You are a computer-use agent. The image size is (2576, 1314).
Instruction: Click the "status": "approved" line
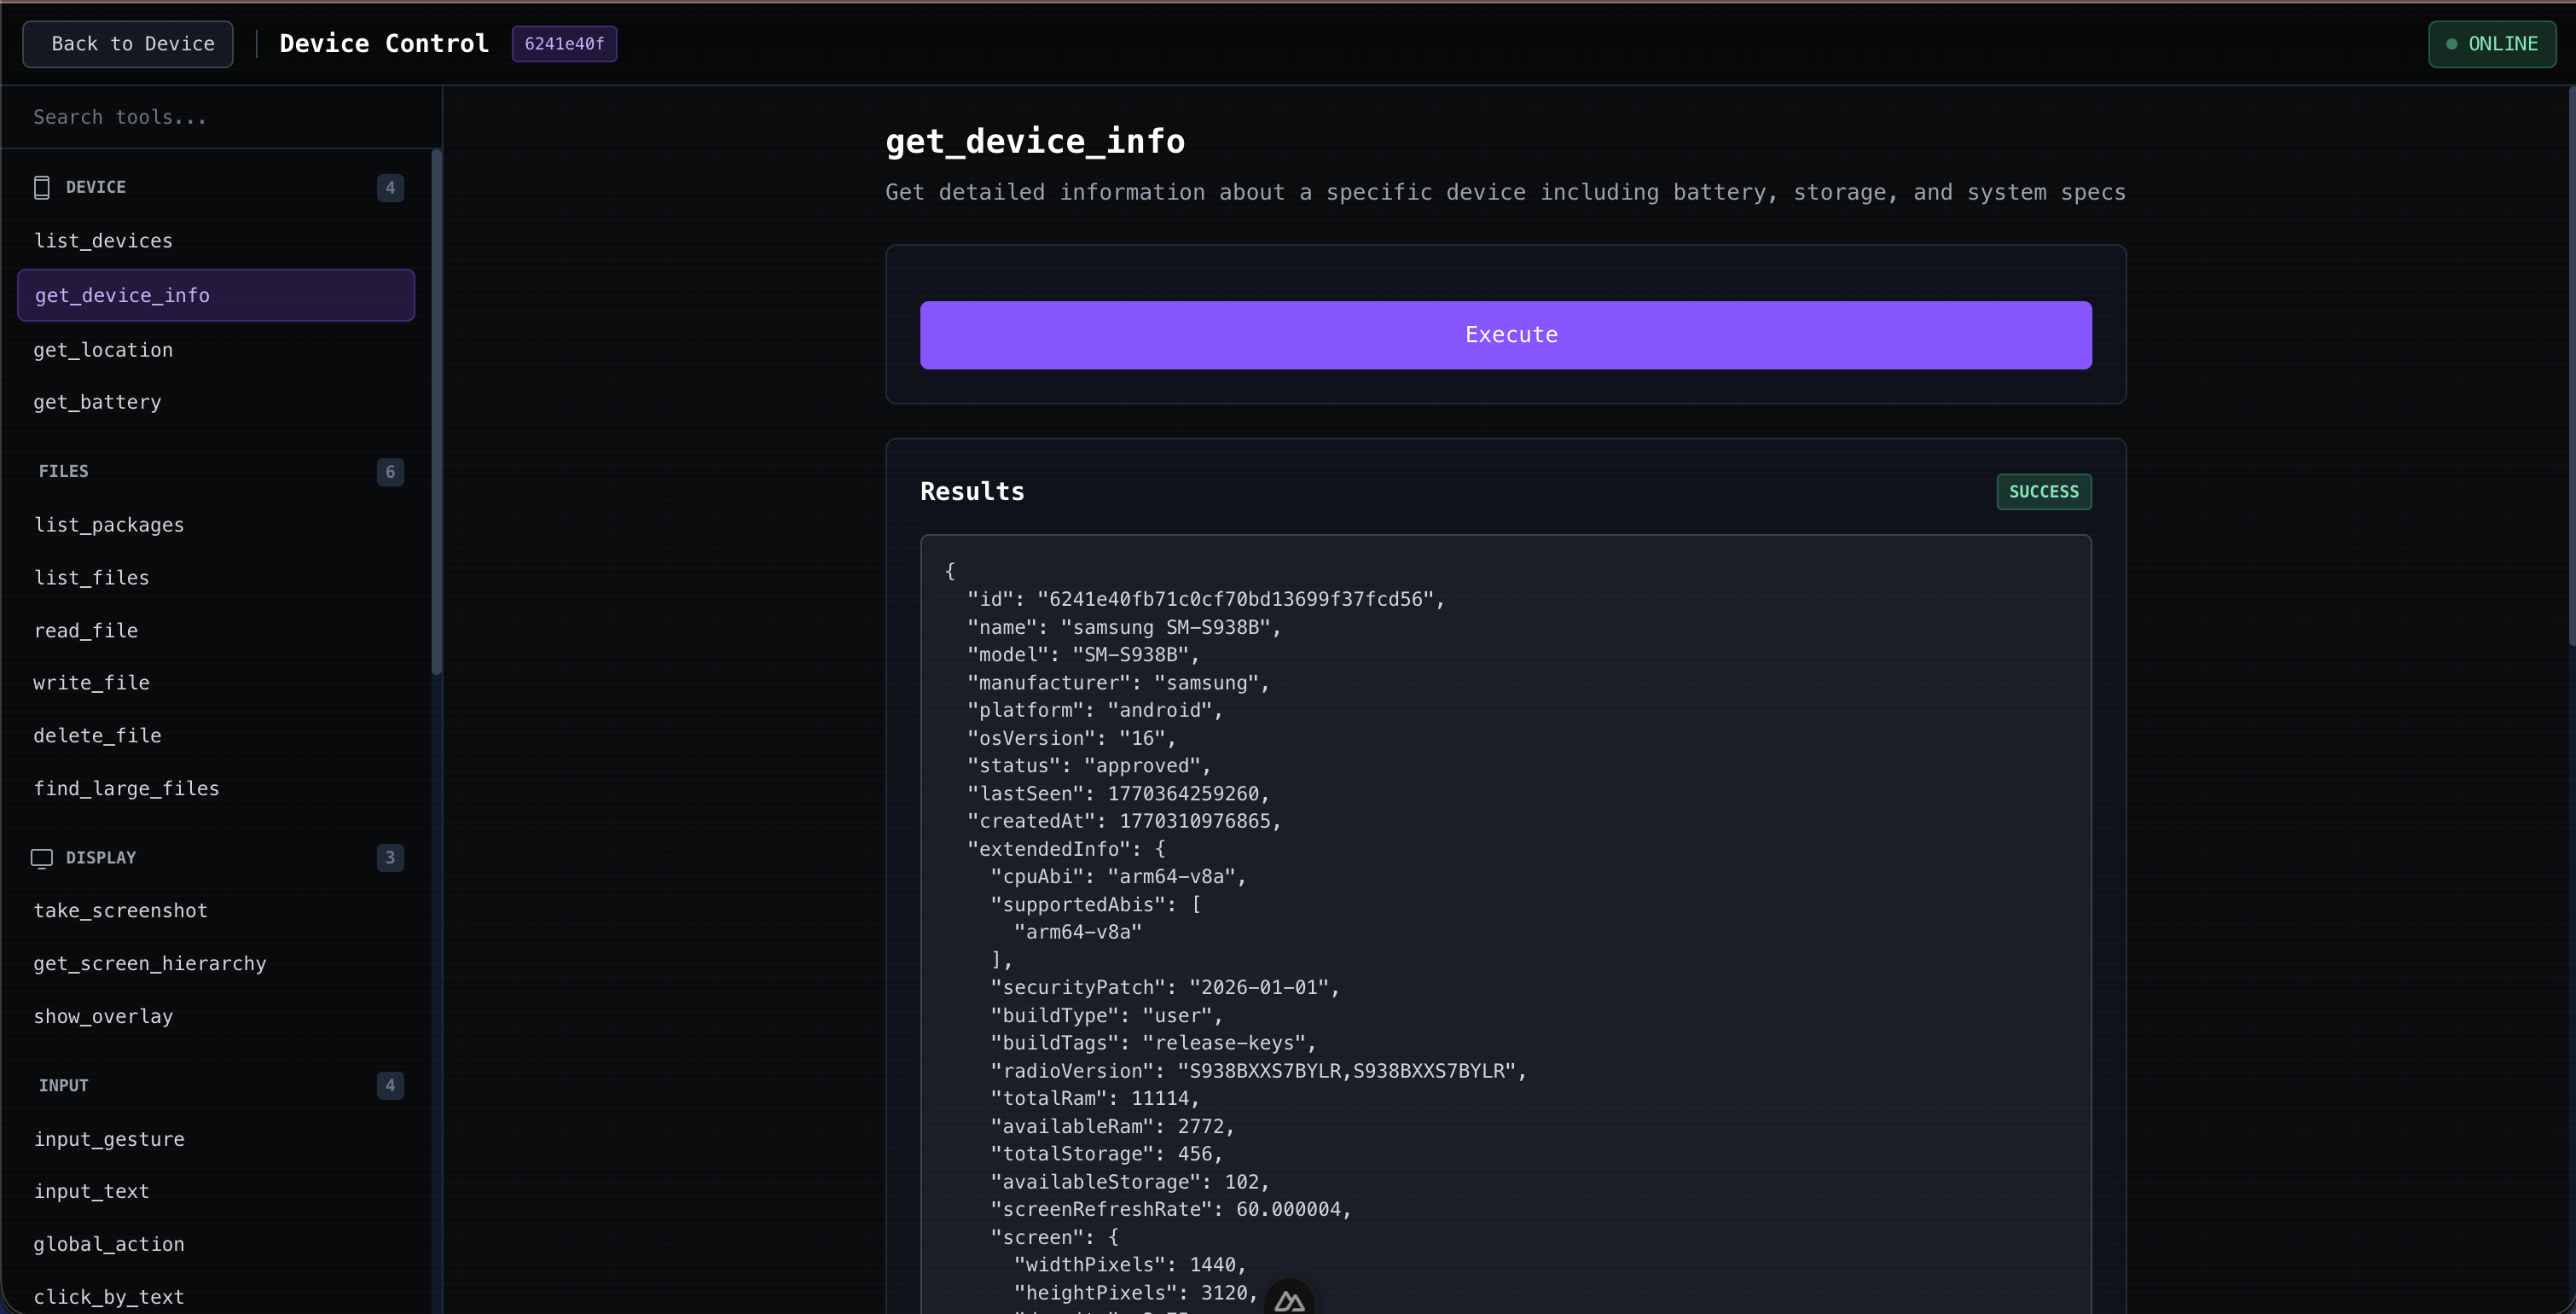1089,766
